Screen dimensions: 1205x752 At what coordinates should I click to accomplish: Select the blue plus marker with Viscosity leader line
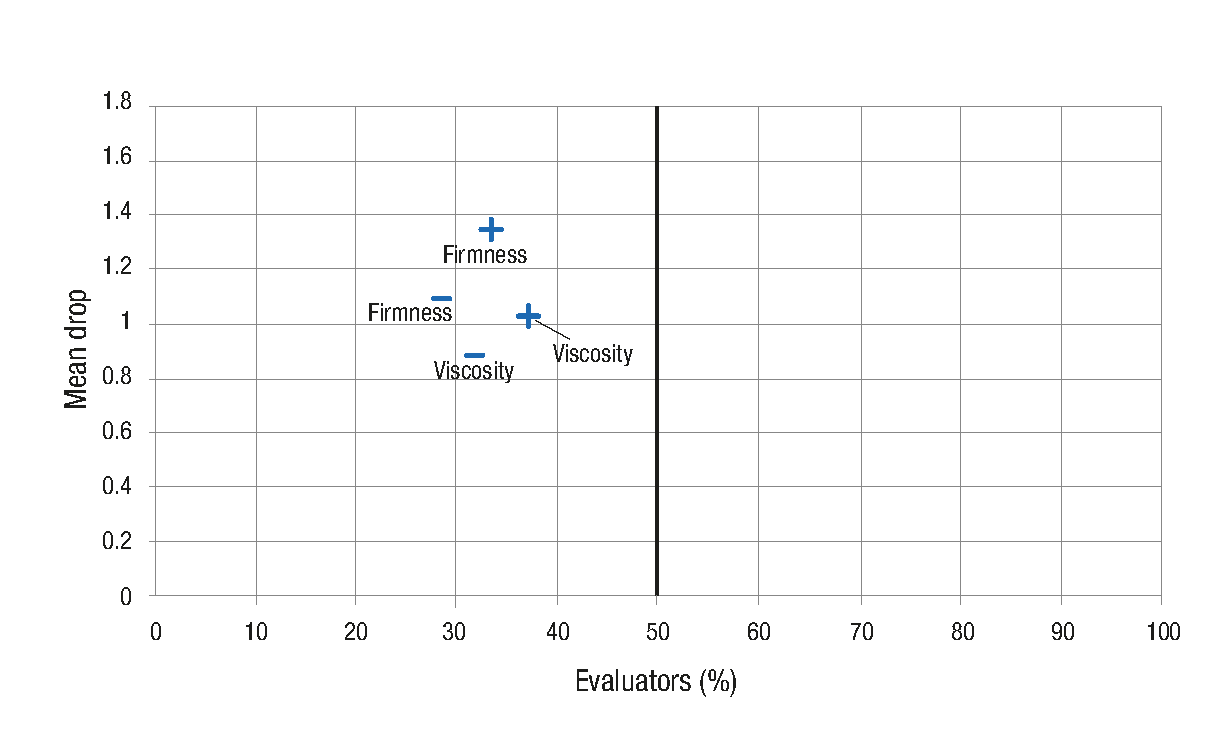[528, 317]
